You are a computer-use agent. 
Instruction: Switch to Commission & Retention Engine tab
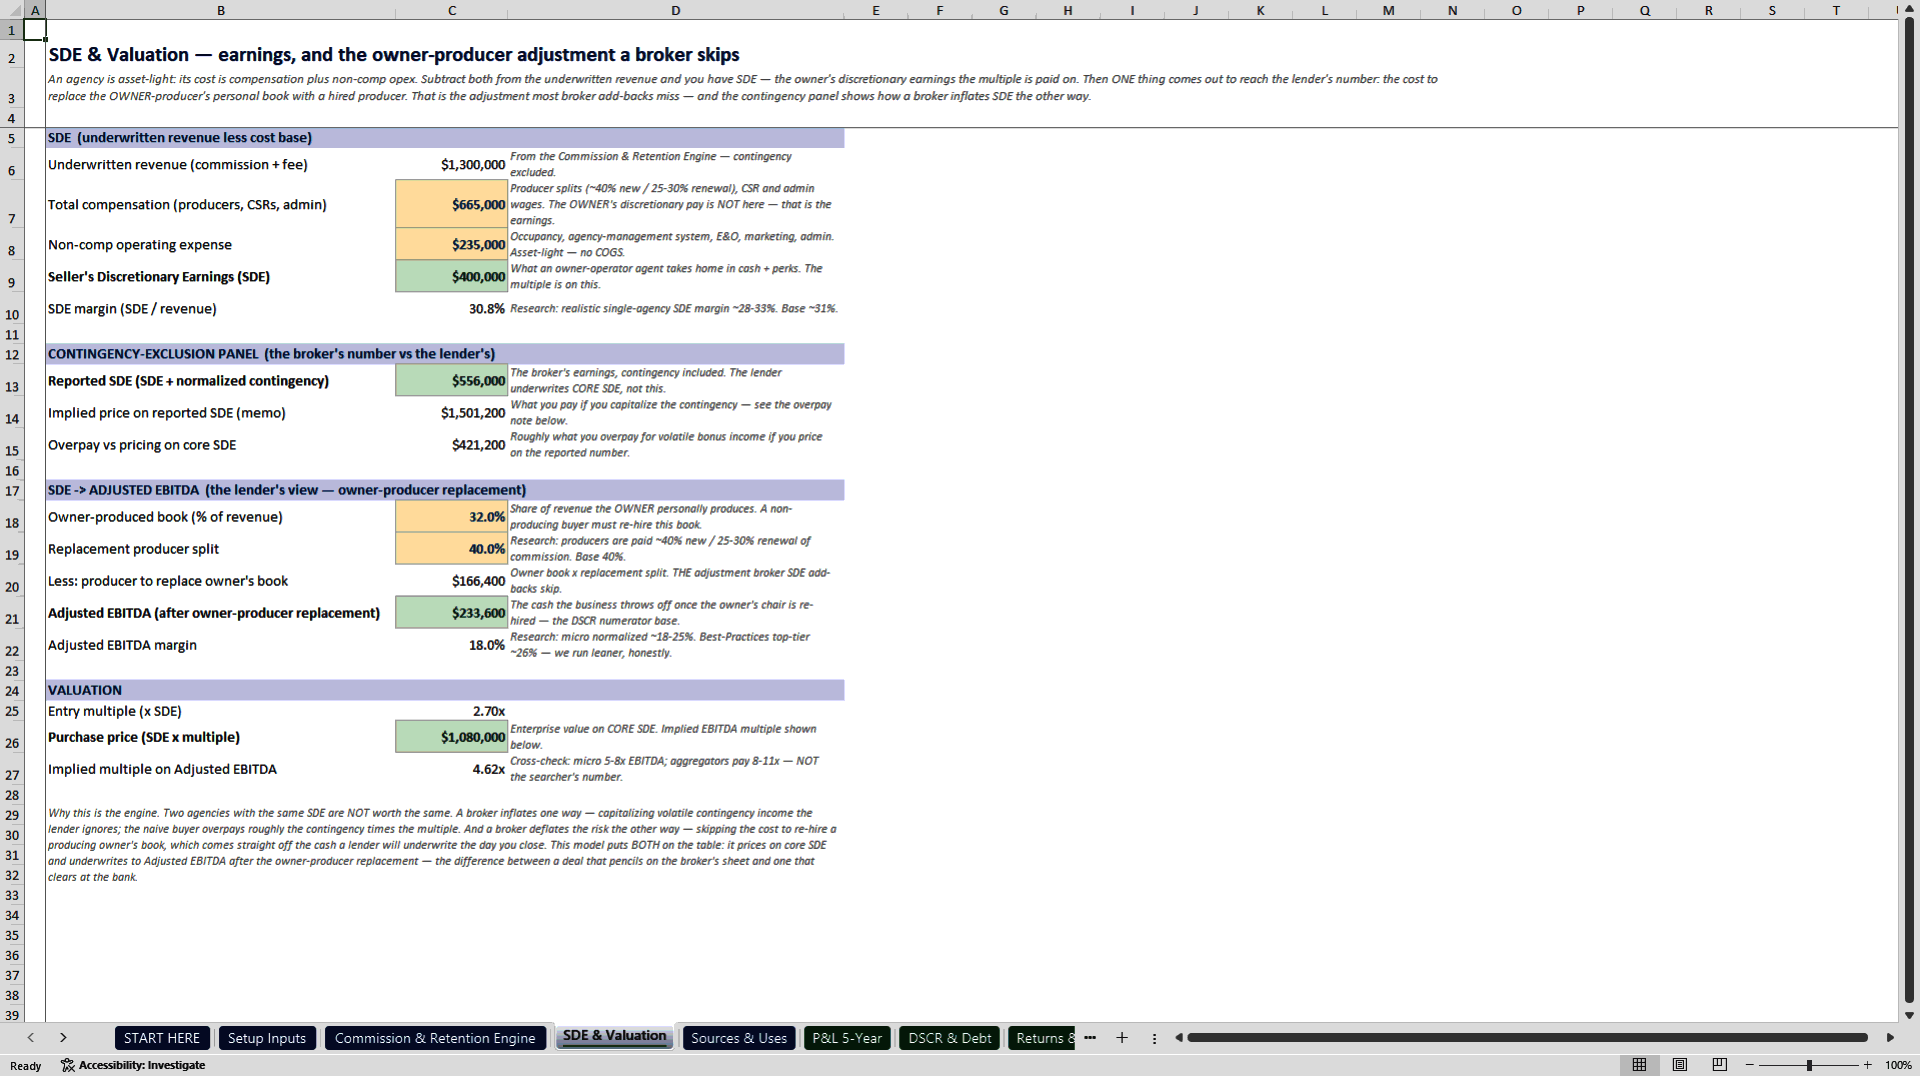[435, 1038]
